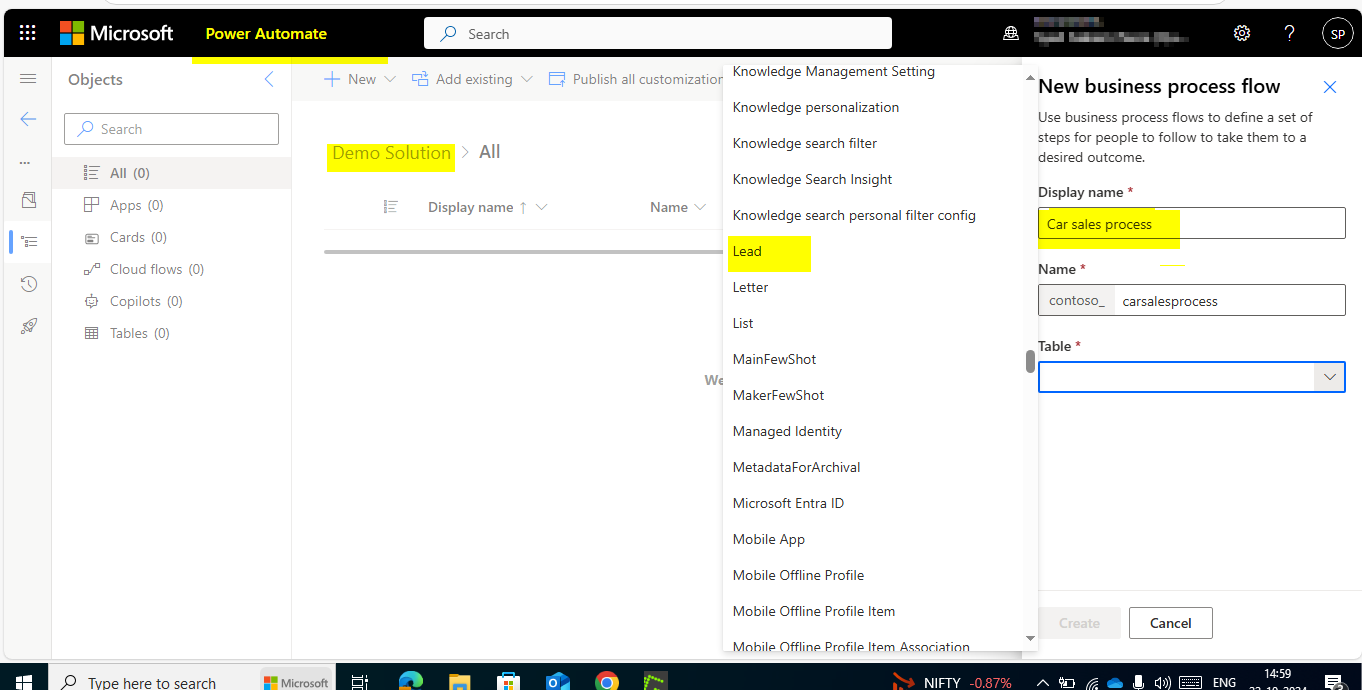This screenshot has width=1362, height=690.
Task: Click the Cancel button
Action: click(x=1170, y=623)
